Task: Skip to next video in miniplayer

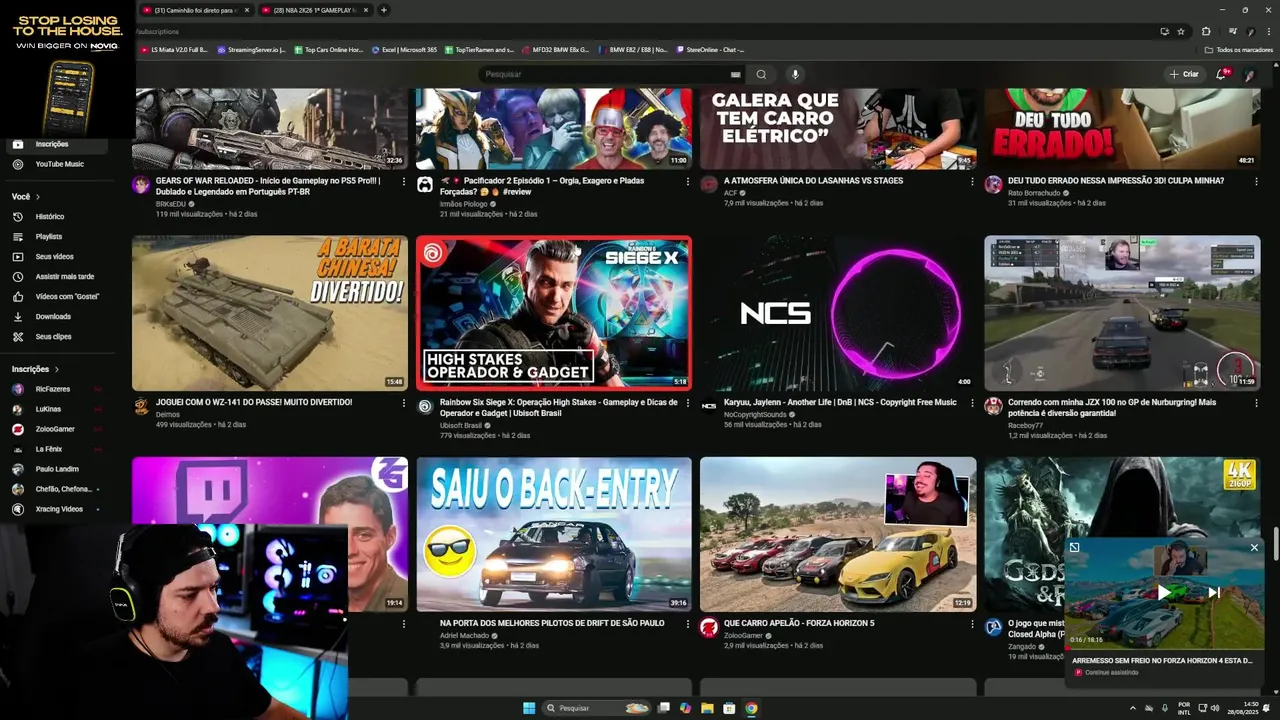Action: tap(1214, 593)
